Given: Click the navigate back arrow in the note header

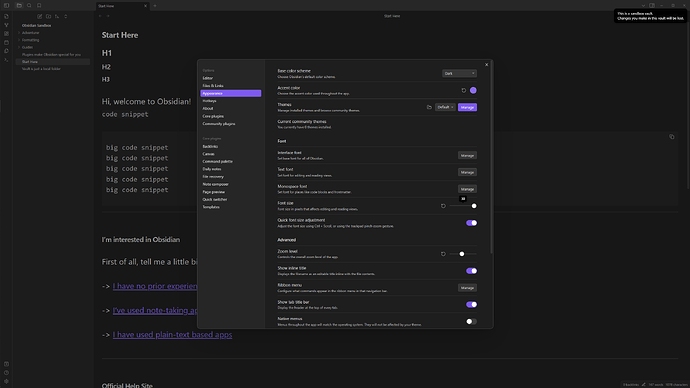Looking at the screenshot, I should 100,16.
